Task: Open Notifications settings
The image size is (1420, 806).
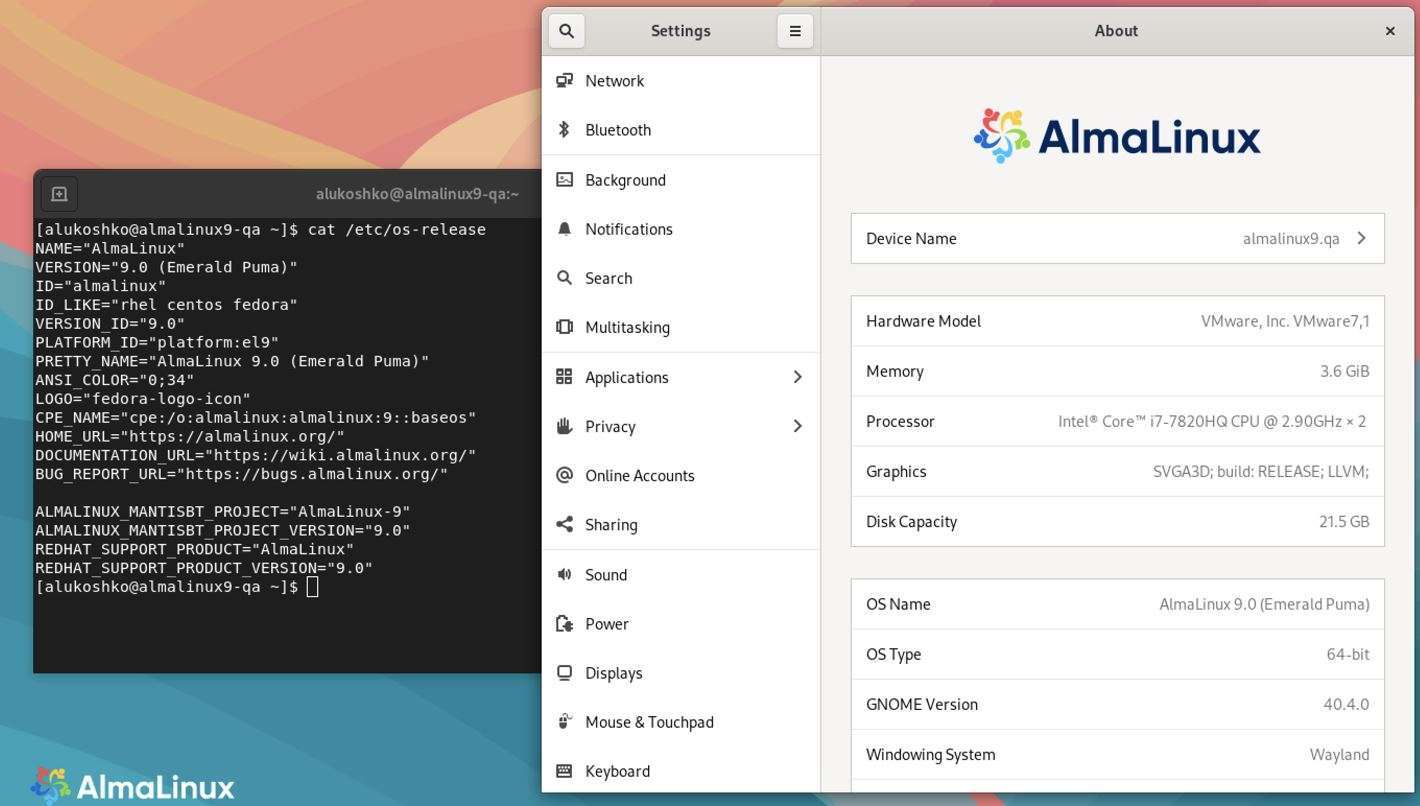Action: point(629,228)
